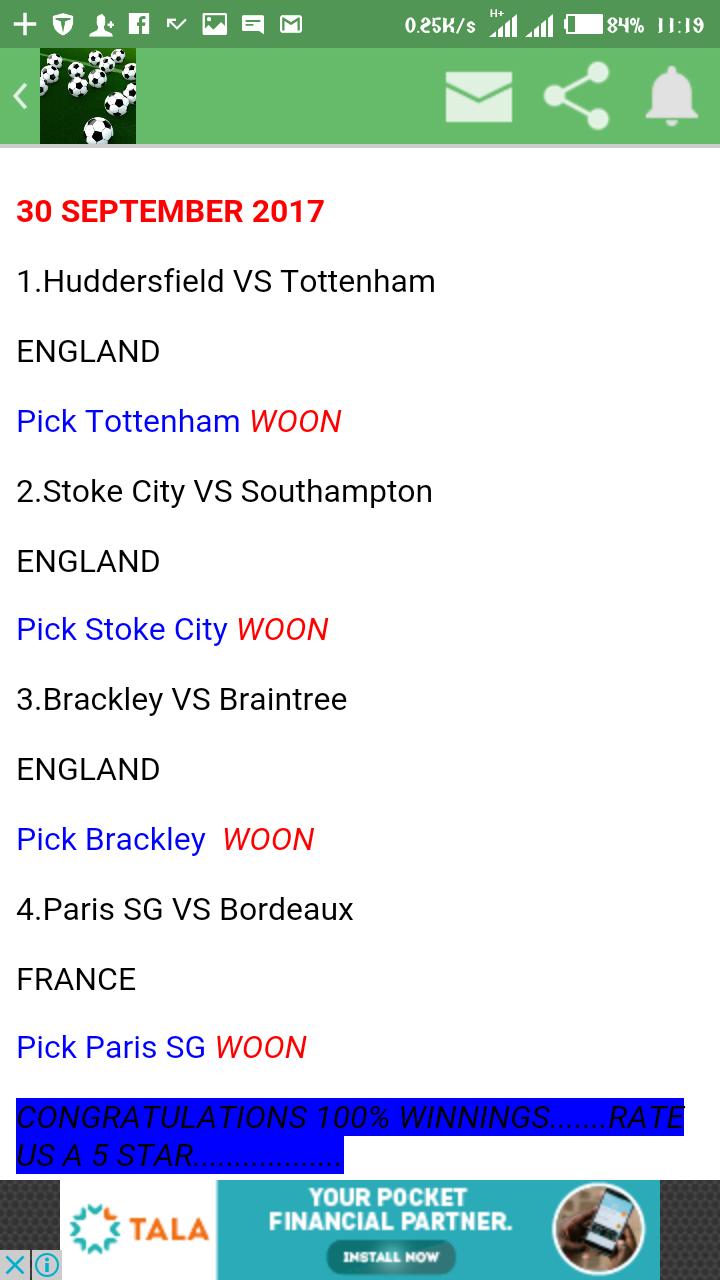Screen dimensions: 720x1280
Task: Tap the congratulations rate us banner
Action: [350, 1135]
